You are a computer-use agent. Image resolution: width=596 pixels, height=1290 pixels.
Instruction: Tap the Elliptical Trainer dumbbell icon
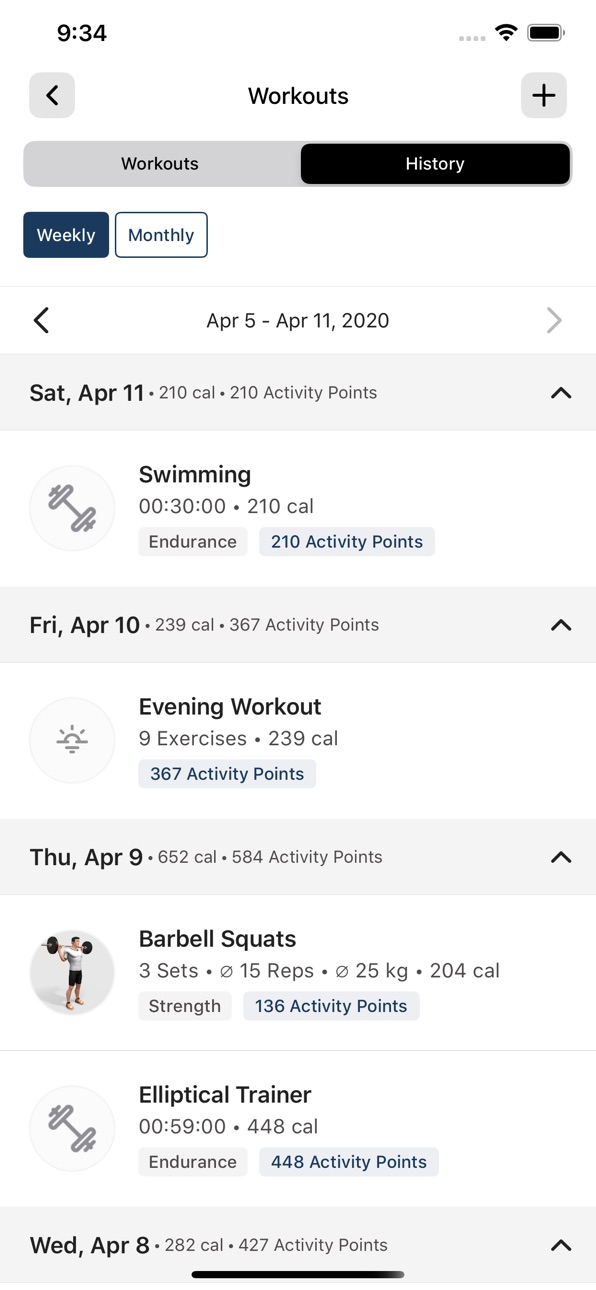72,1128
